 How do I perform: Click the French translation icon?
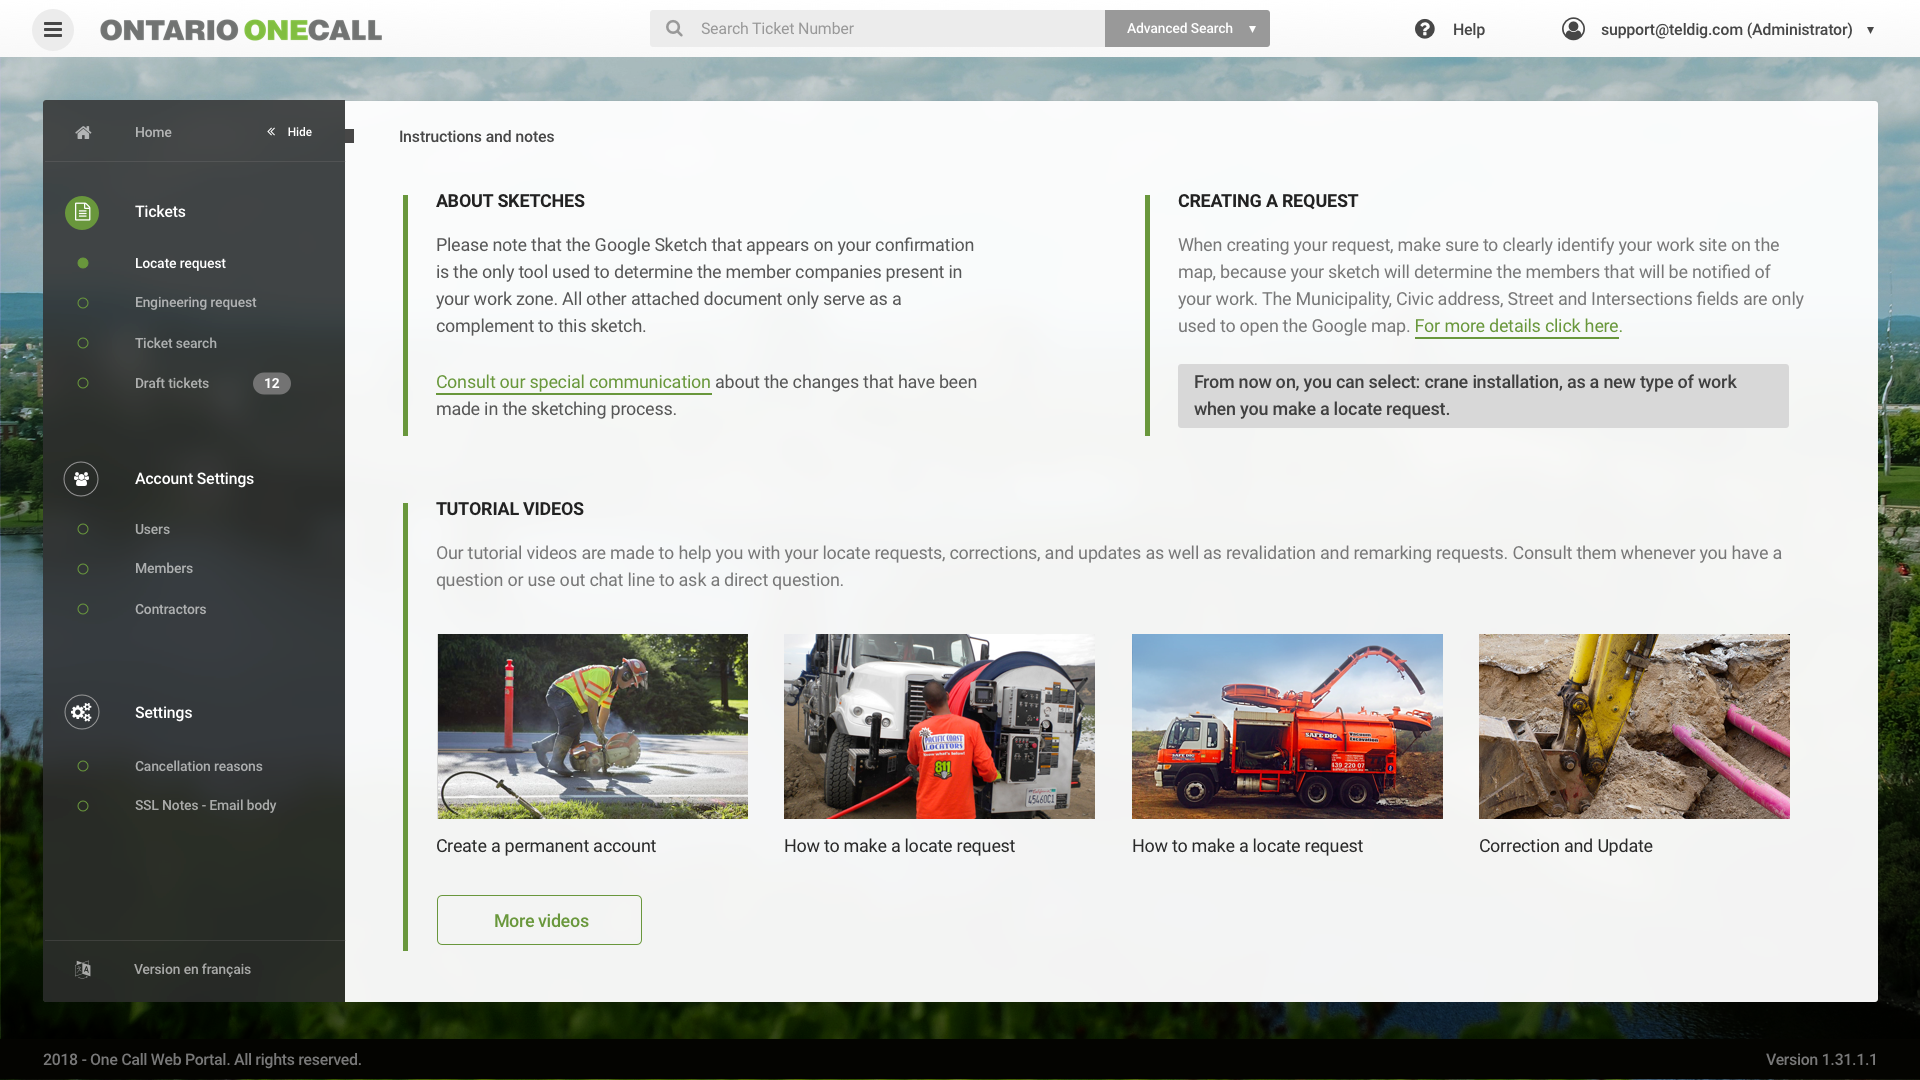83,969
